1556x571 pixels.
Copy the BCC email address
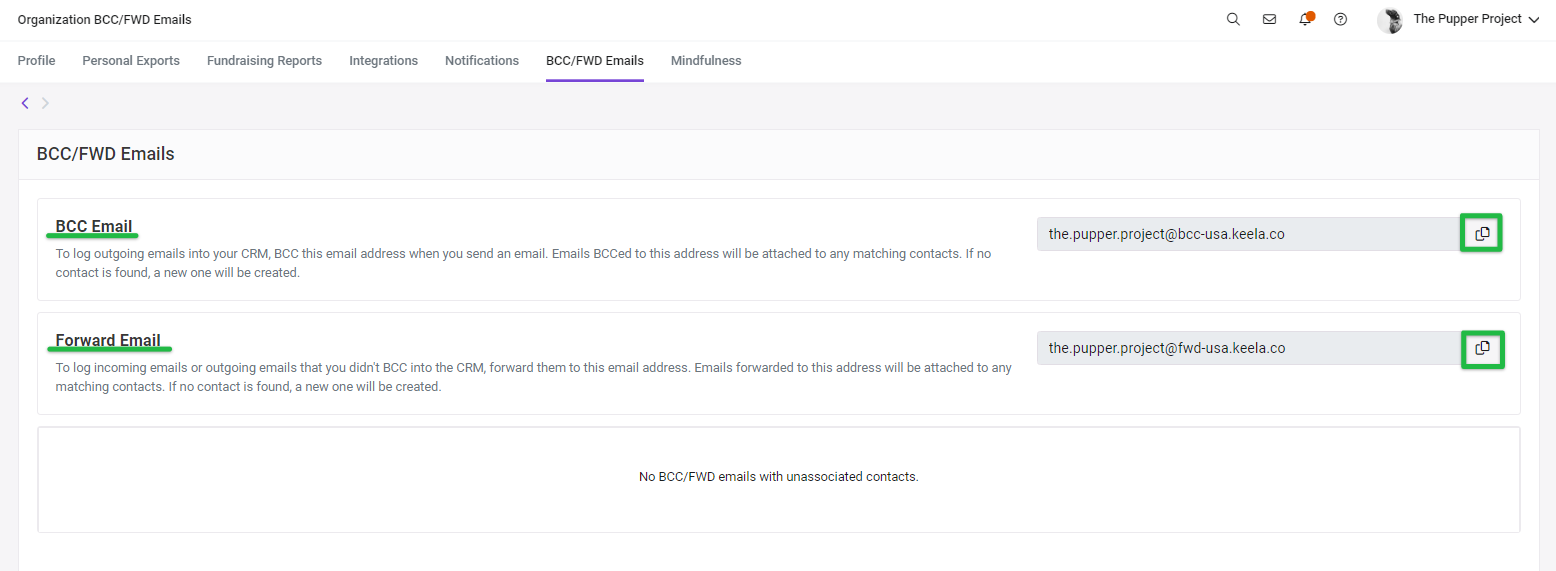coord(1482,234)
